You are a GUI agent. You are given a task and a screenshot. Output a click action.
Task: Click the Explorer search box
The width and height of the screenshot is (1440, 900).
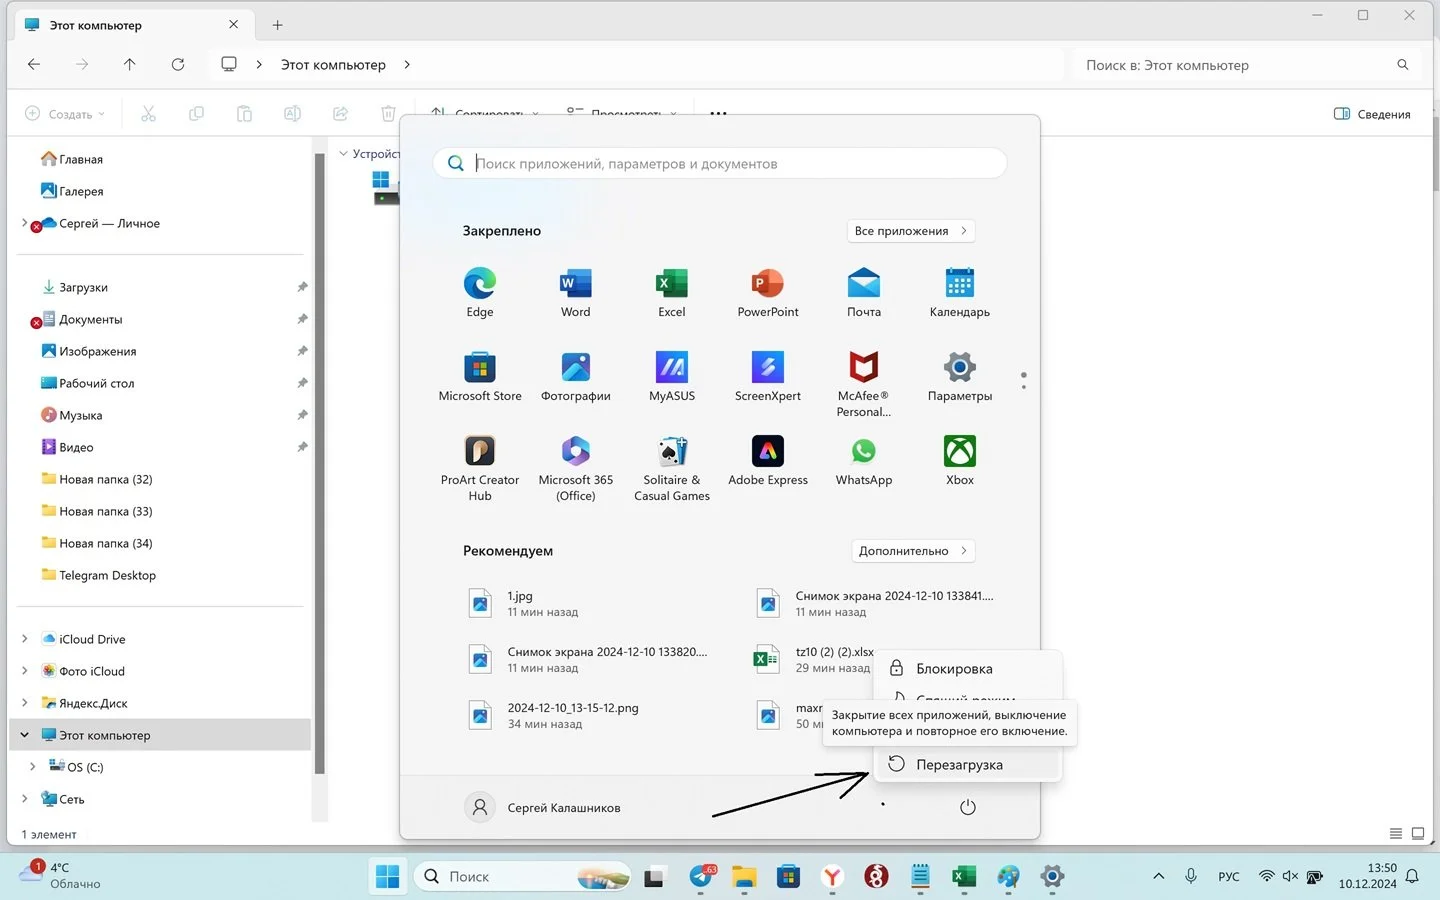click(x=1246, y=65)
